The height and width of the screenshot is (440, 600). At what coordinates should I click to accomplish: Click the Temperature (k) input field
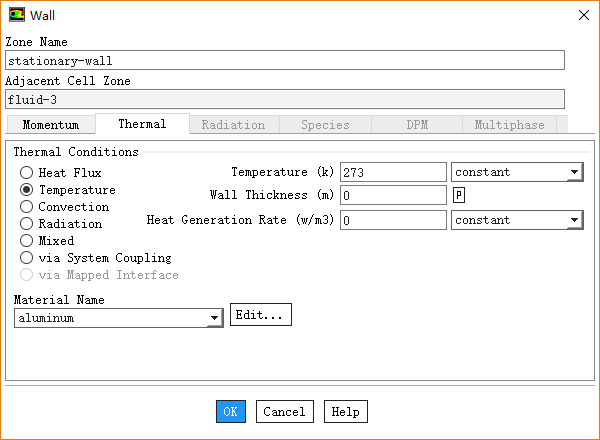click(393, 172)
